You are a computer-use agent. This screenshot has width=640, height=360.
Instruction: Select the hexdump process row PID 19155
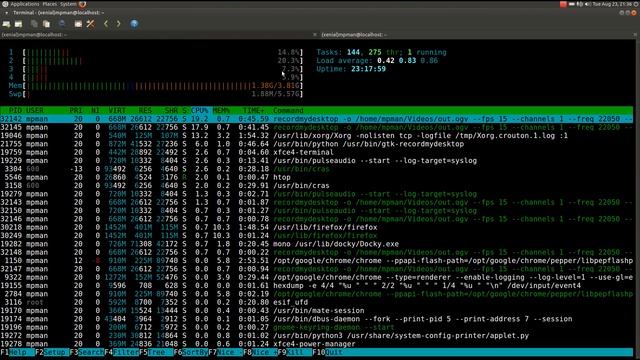point(316,286)
